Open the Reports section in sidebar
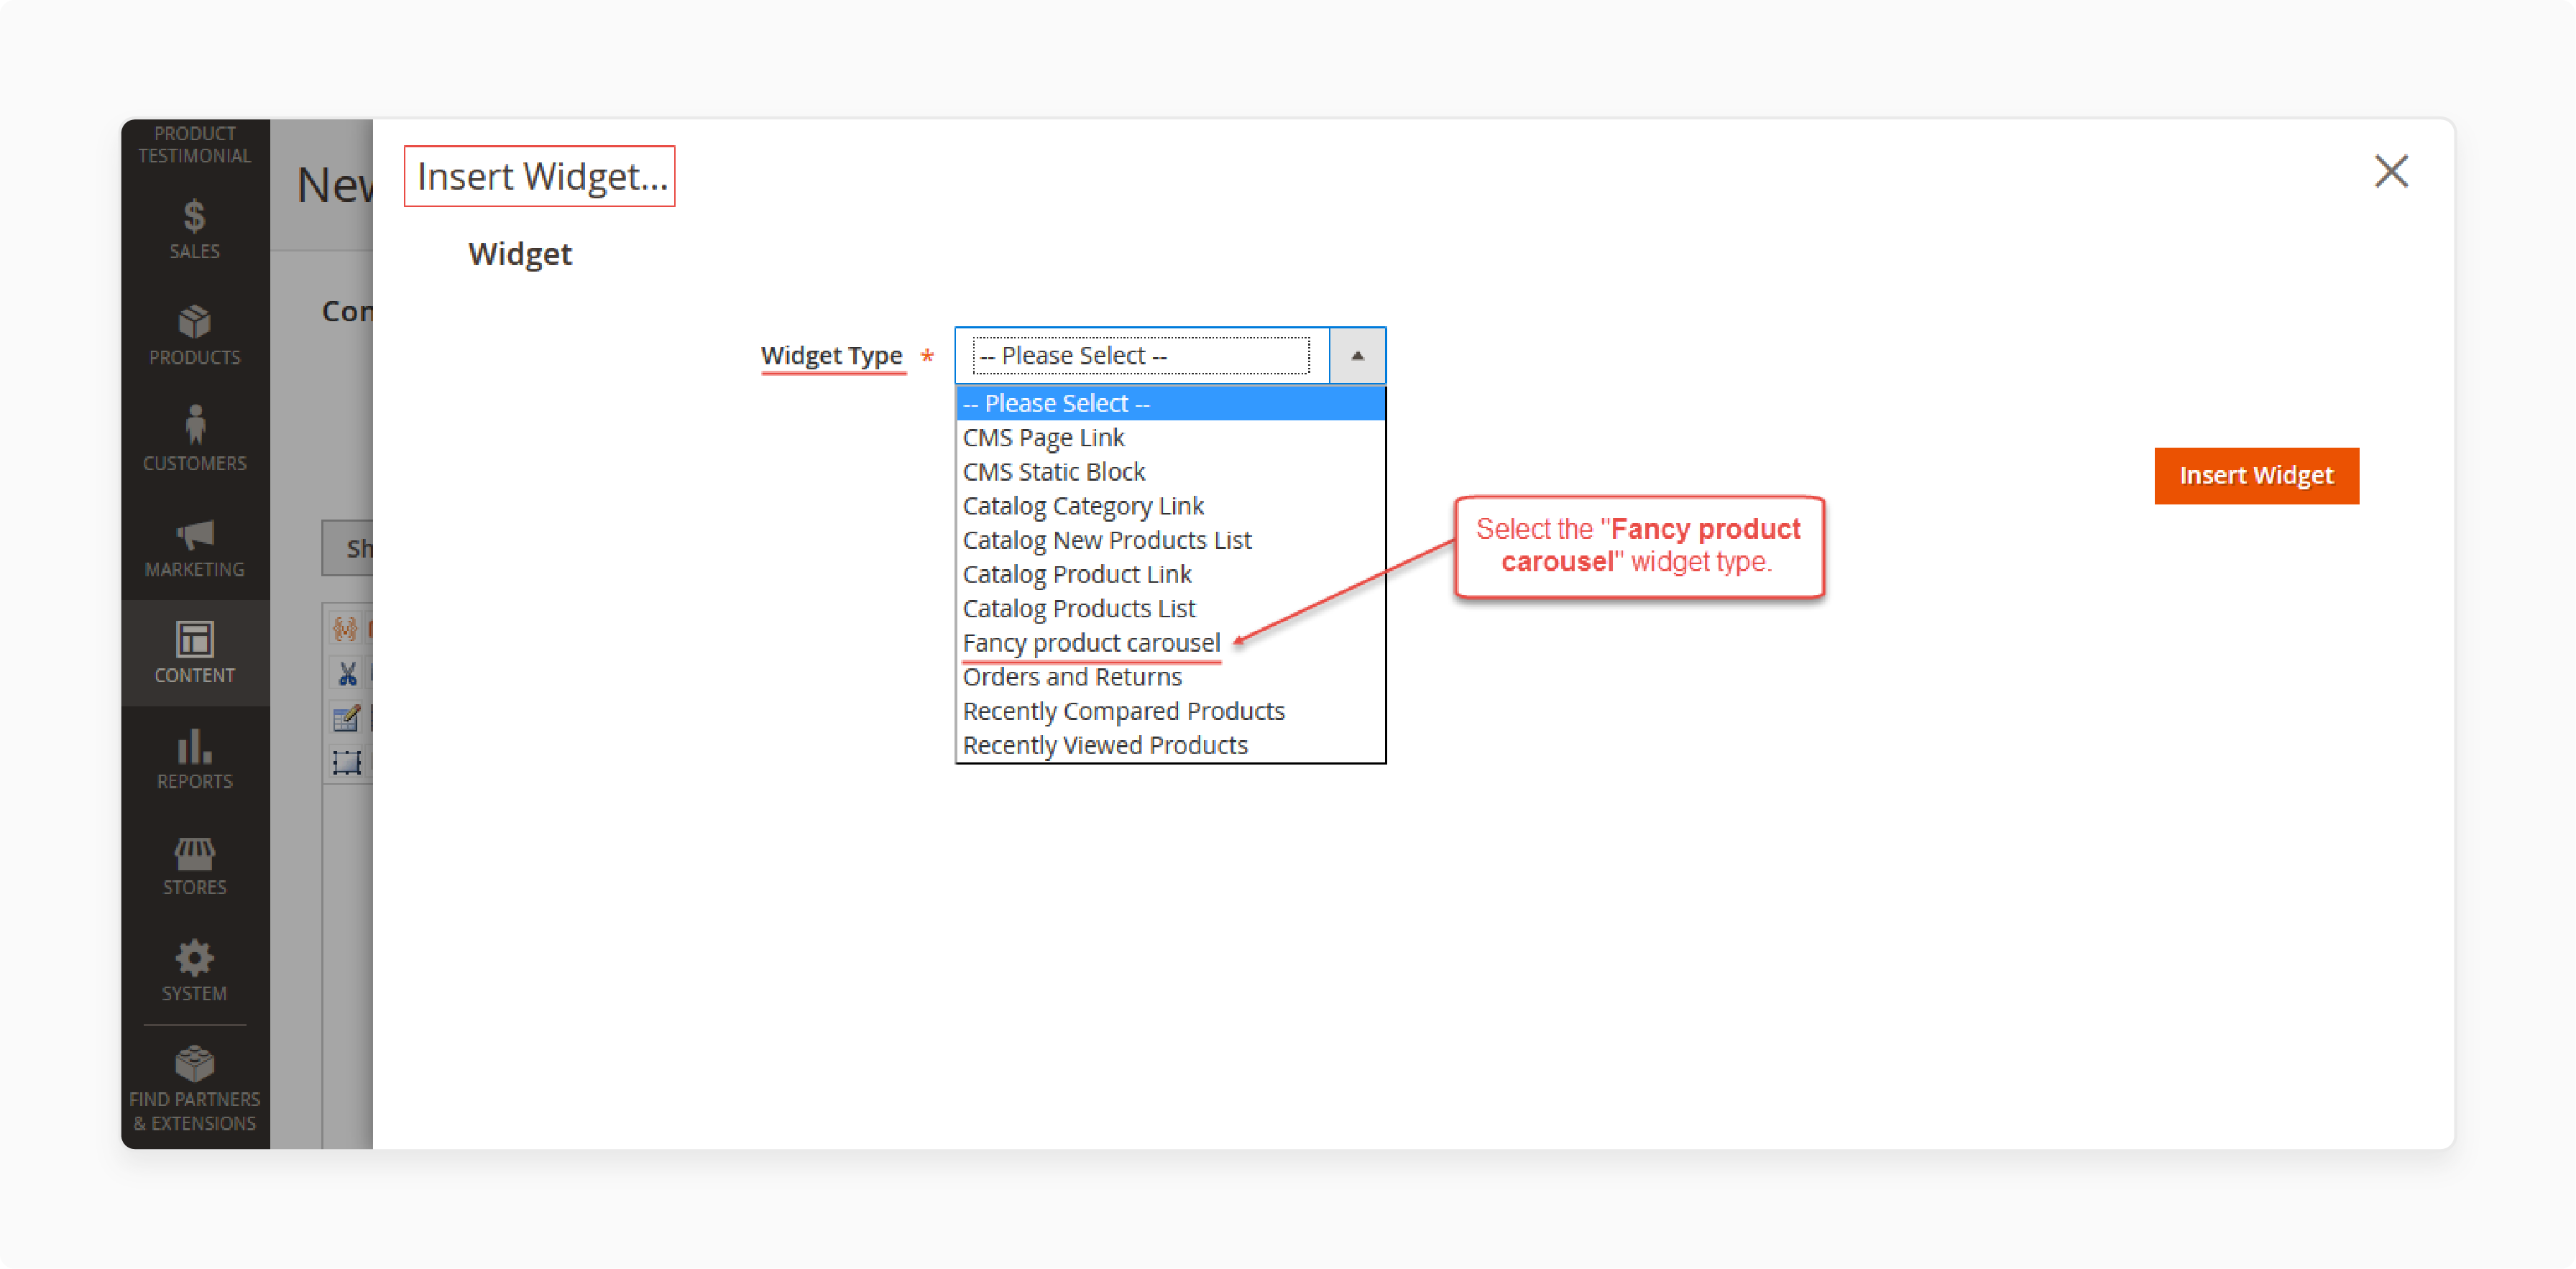The height and width of the screenshot is (1269, 2576). (195, 759)
